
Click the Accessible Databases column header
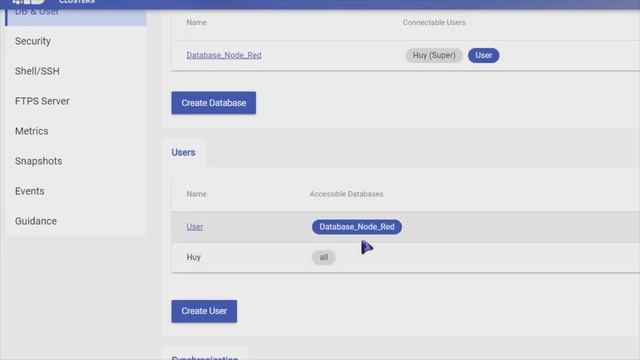[x=346, y=194]
